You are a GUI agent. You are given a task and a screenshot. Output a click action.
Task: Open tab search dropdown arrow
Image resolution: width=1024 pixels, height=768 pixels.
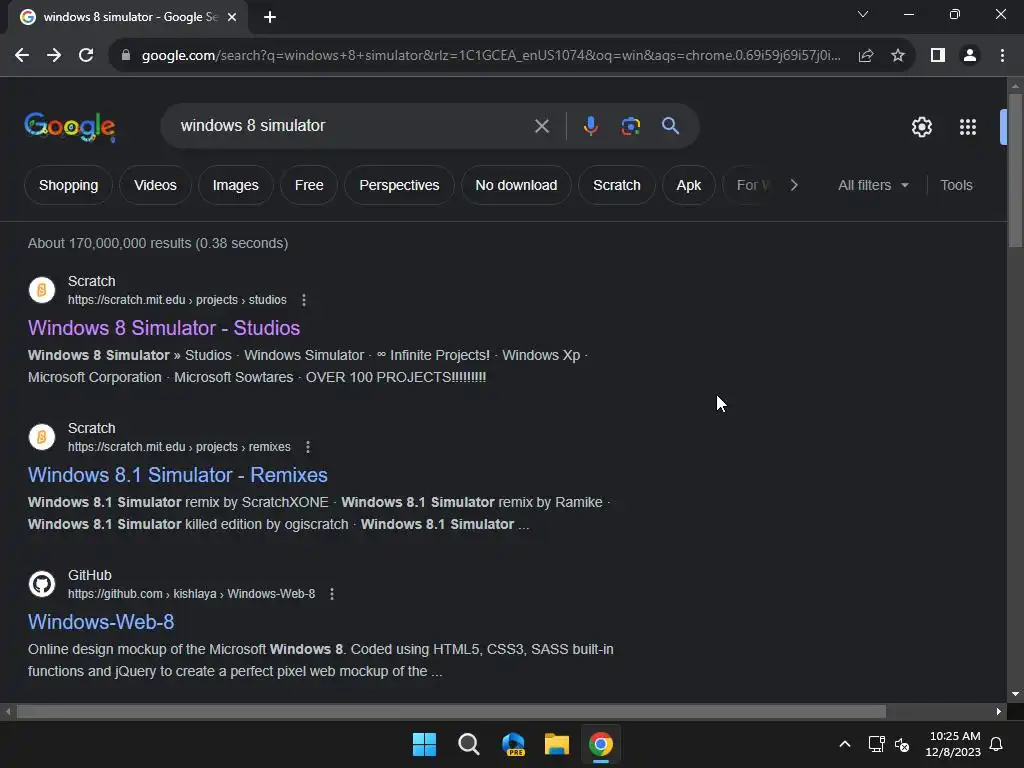pos(863,14)
